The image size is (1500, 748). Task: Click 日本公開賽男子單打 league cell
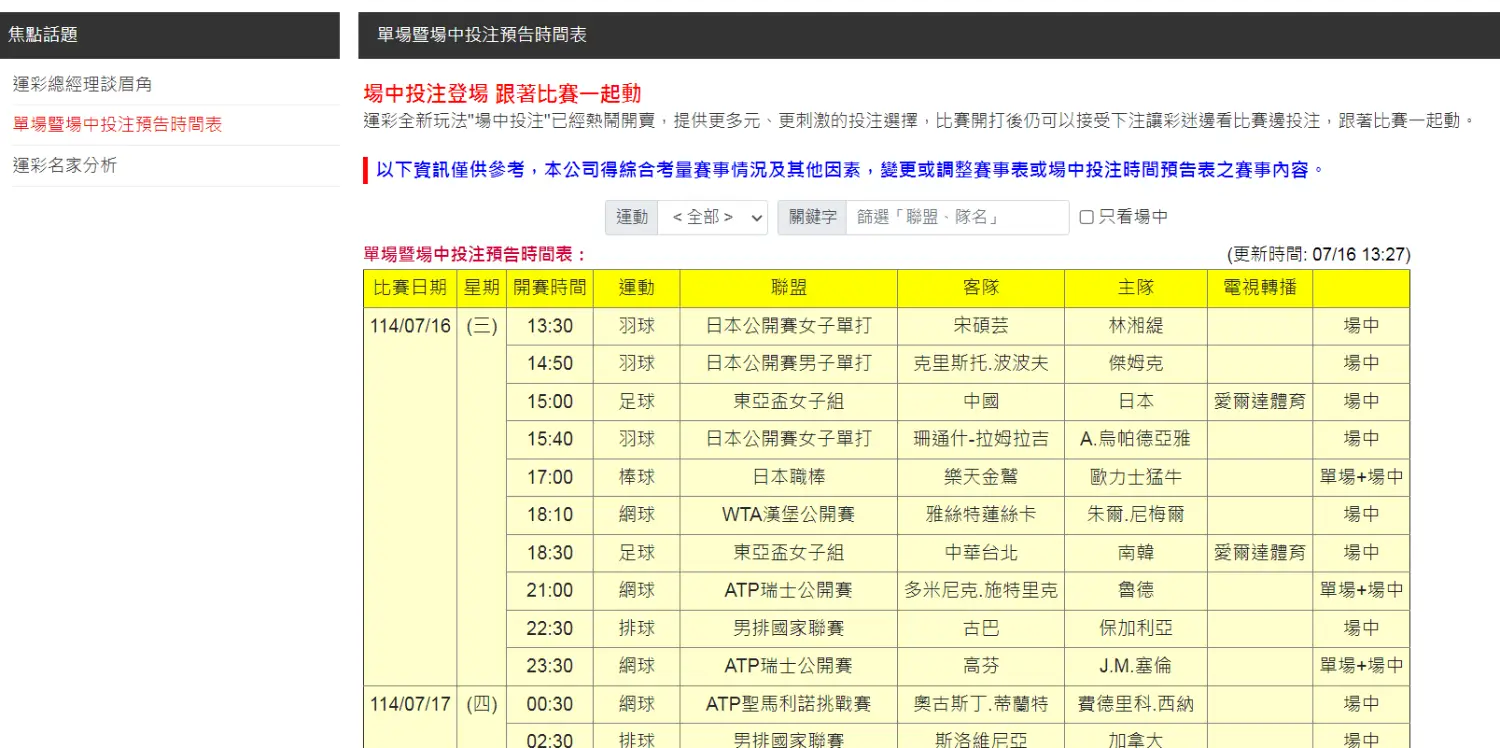point(789,364)
